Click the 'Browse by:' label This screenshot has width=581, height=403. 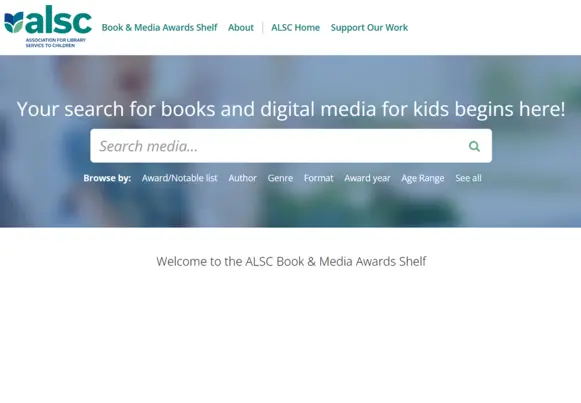click(107, 178)
